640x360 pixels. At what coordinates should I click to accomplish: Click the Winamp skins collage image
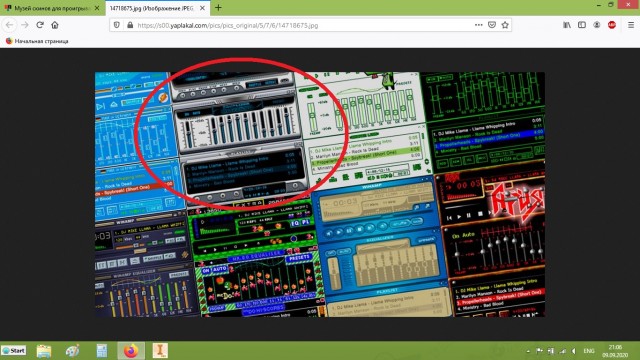320,194
